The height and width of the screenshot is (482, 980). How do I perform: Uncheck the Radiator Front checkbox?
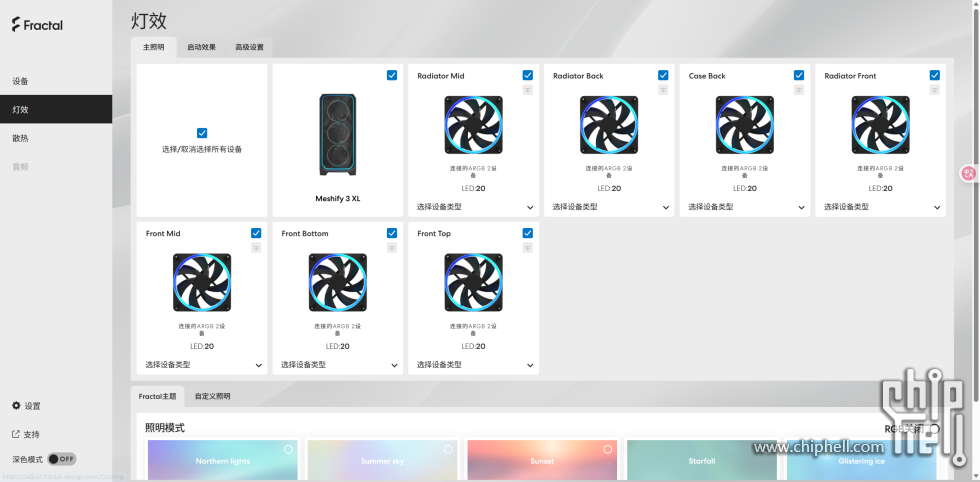click(934, 75)
